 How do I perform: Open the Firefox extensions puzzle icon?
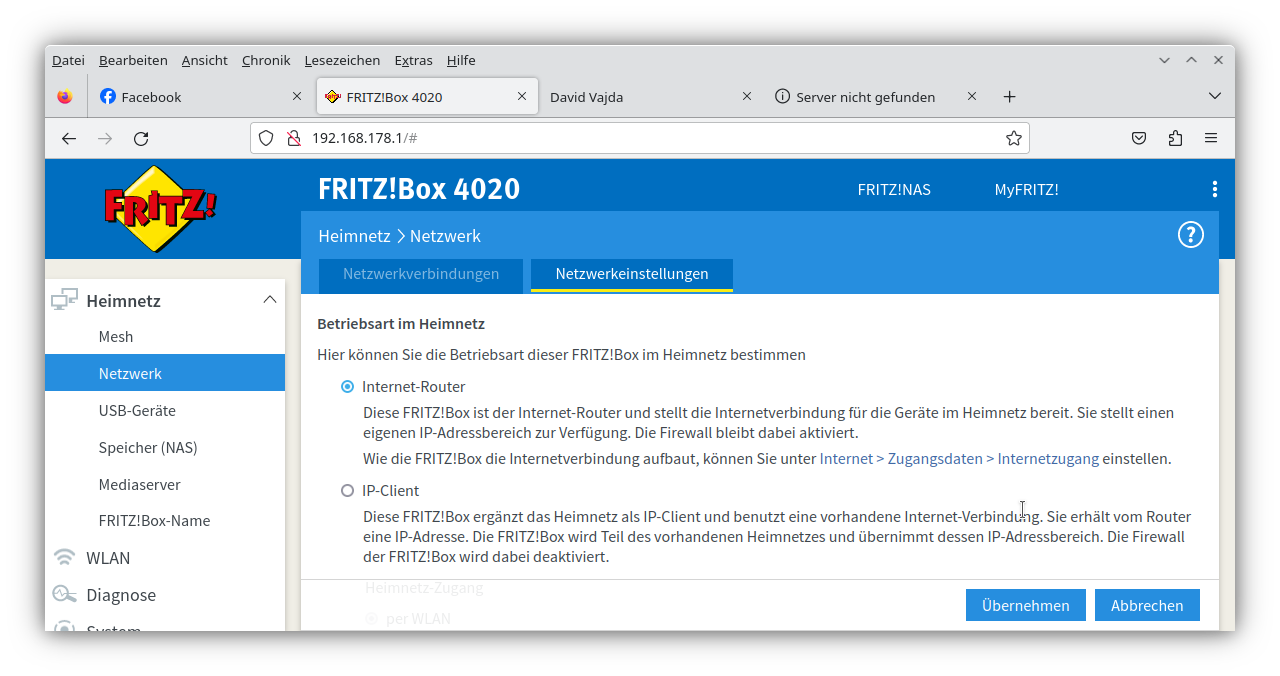click(1175, 138)
